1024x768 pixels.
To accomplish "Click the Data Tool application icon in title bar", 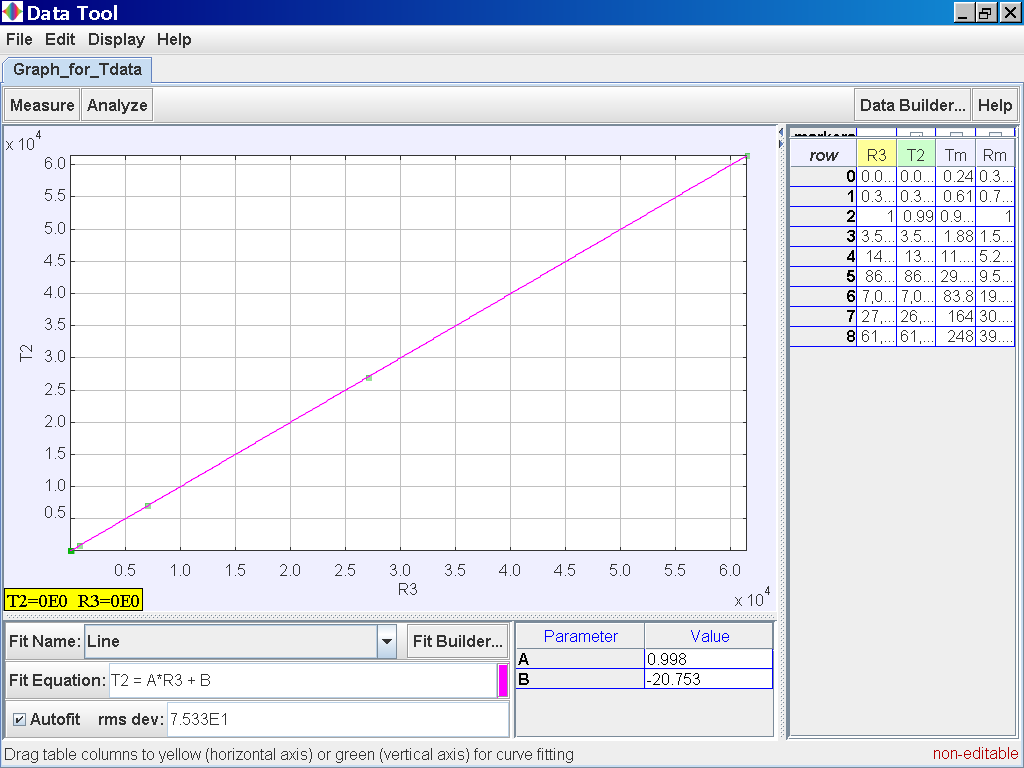I will click(12, 13).
